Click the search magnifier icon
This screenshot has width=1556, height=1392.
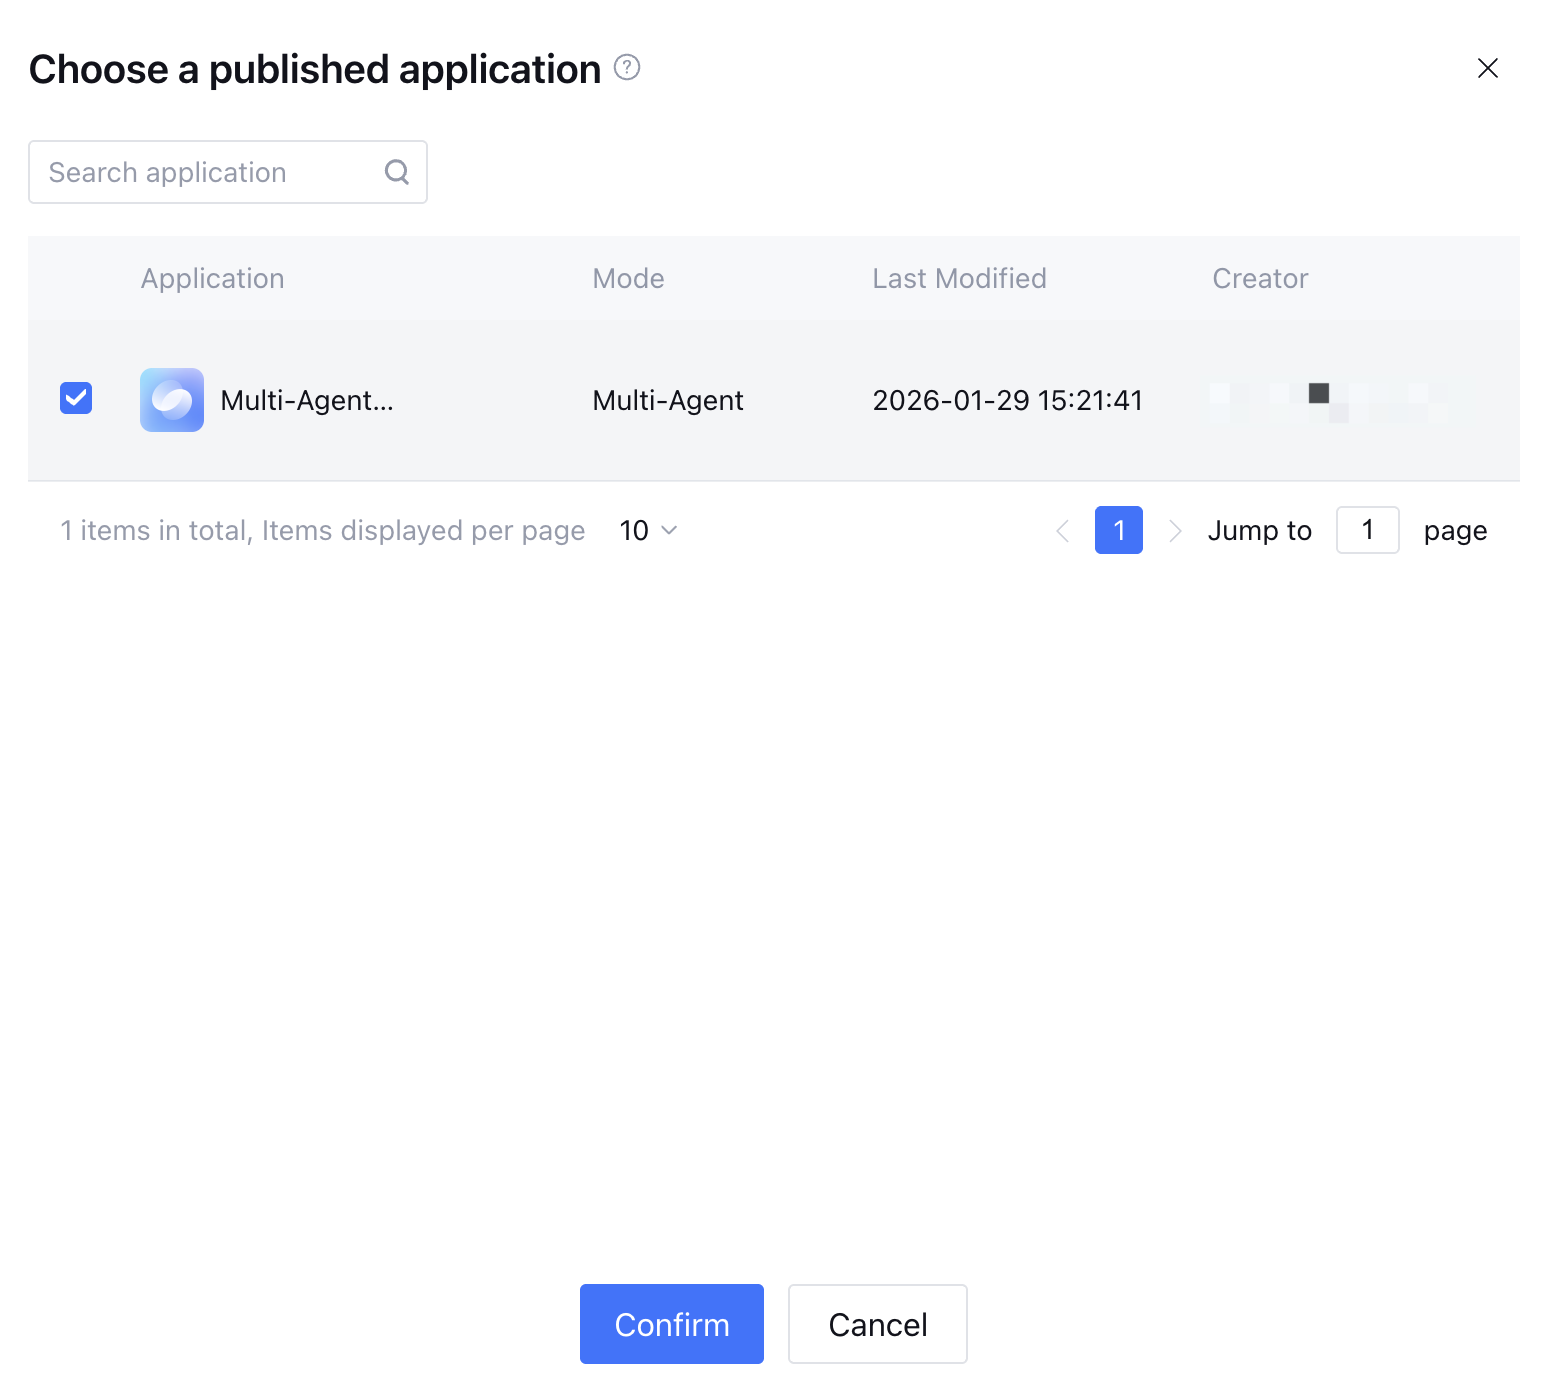tap(397, 172)
